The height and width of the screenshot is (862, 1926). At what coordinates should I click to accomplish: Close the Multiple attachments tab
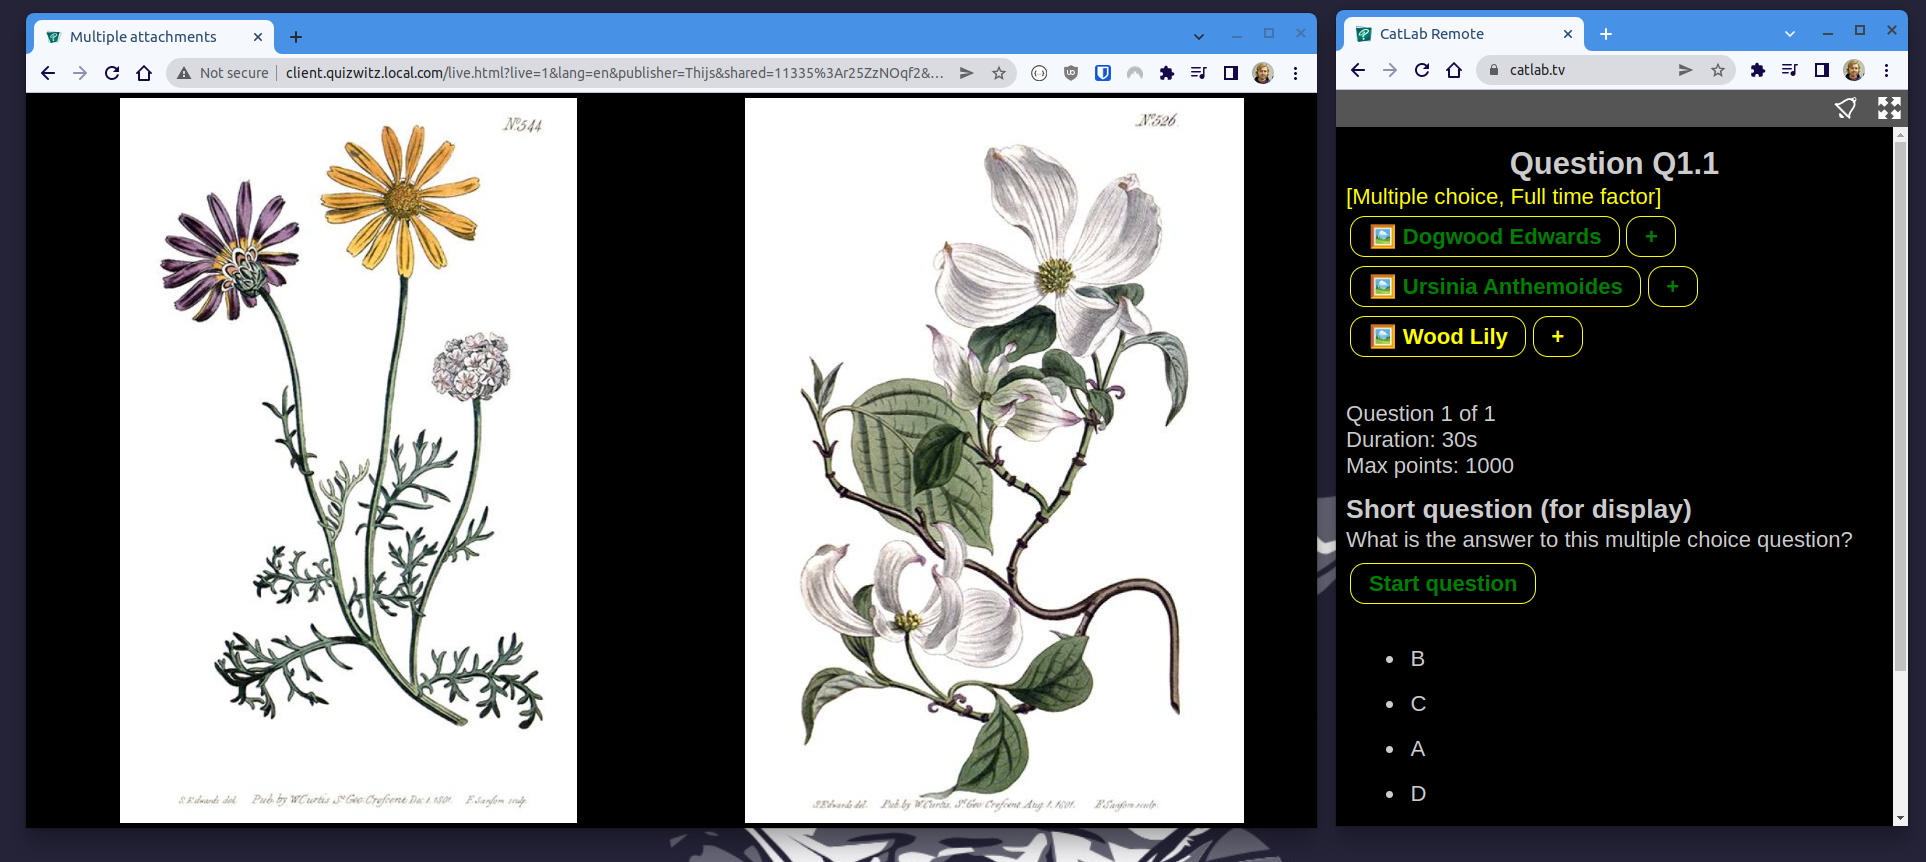point(257,37)
